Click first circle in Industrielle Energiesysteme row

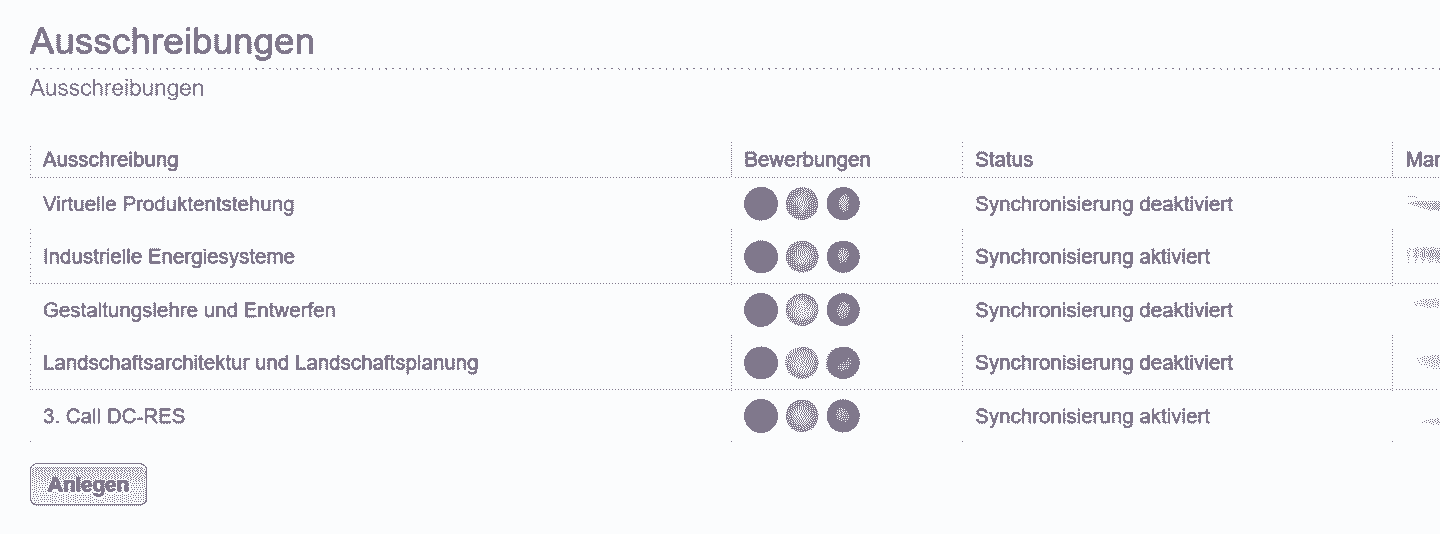761,257
